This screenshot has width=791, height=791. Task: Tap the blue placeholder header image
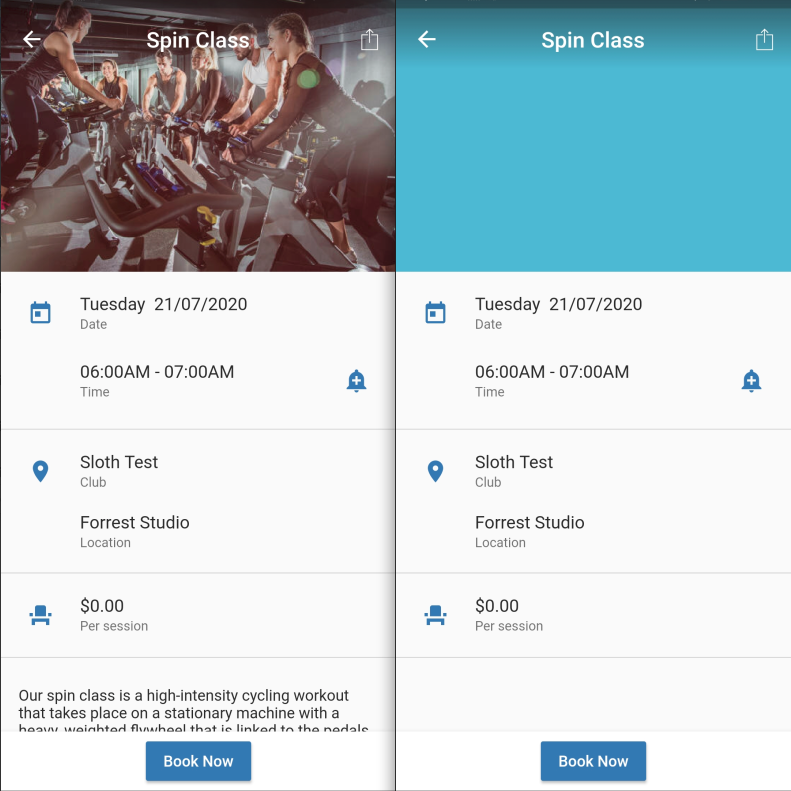[593, 161]
